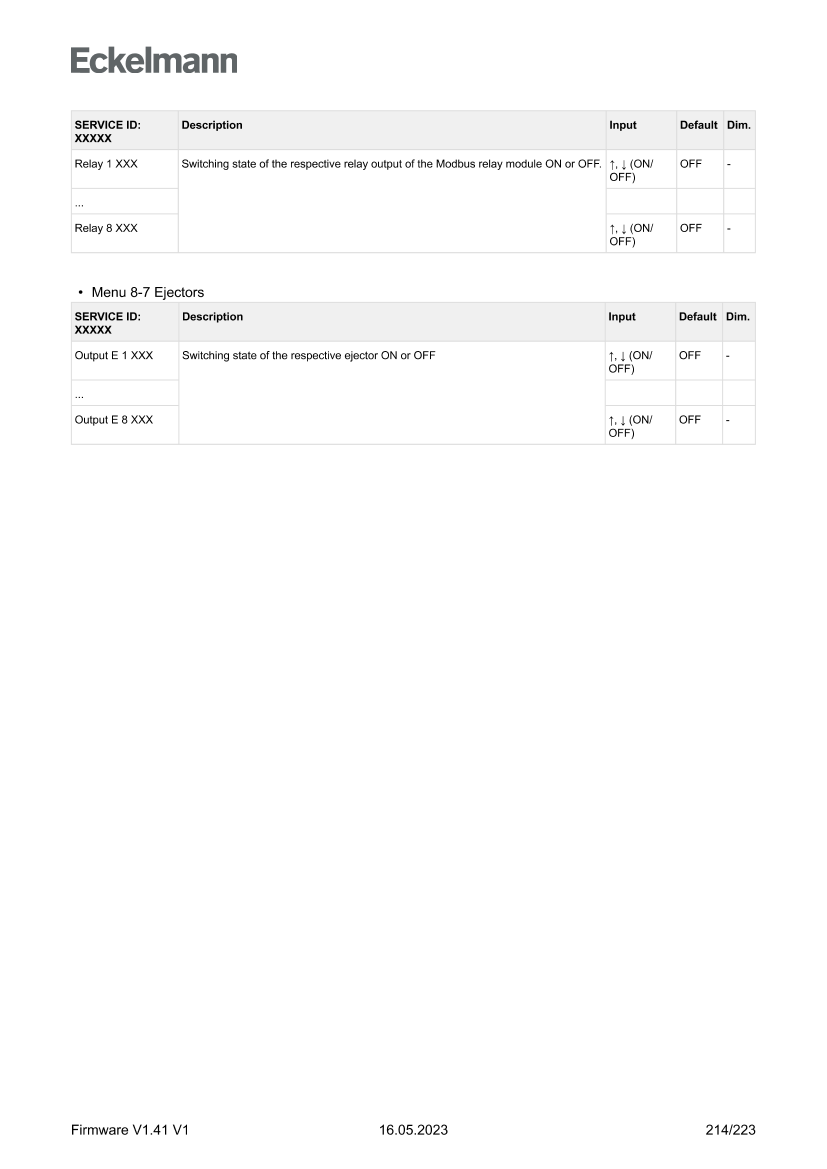Click Input header in relay table
Viewport: 827px width, 1169px height.
coord(622,125)
